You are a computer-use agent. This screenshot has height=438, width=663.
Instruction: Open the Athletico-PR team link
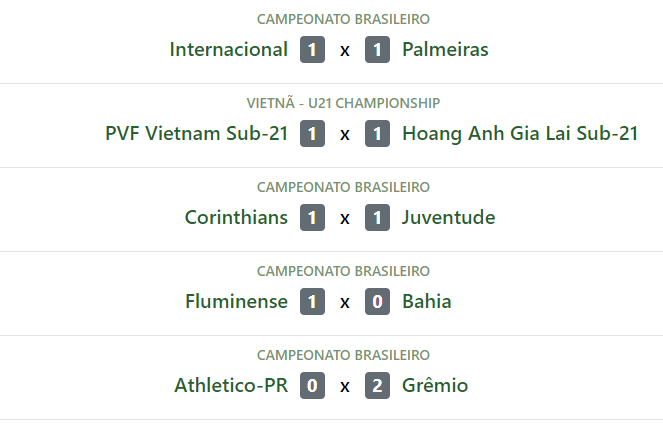click(231, 385)
